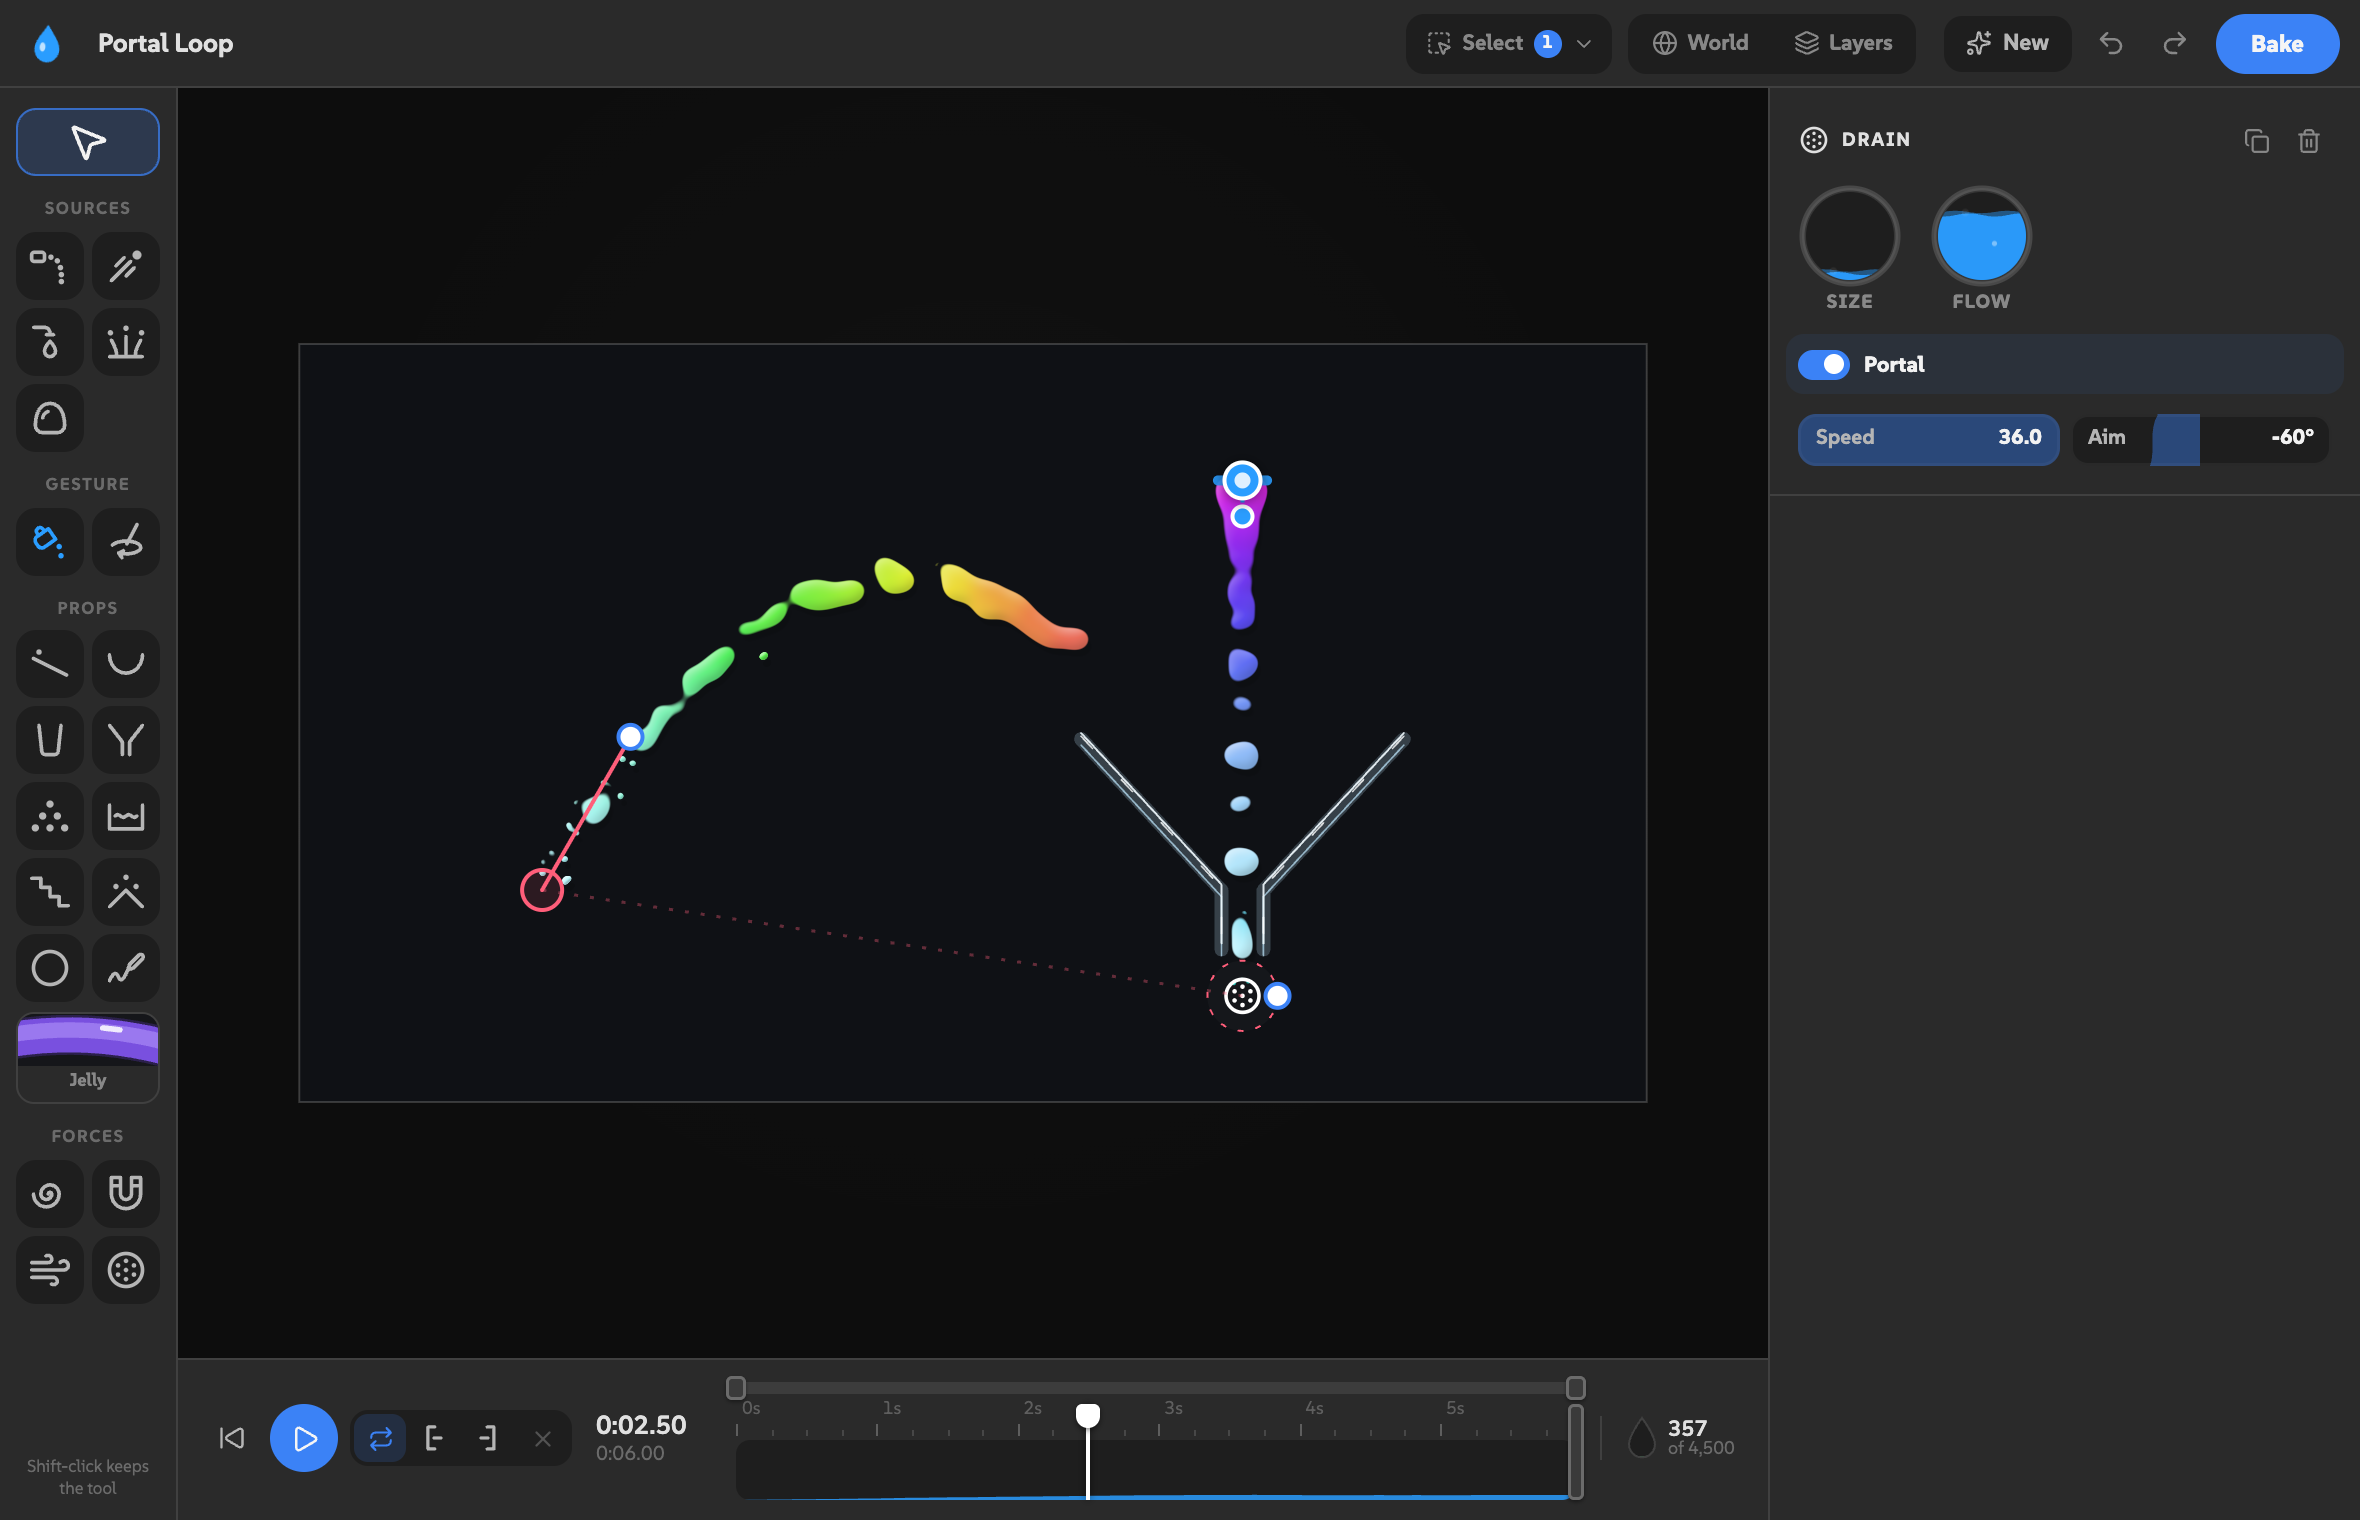The image size is (2360, 1520).
Task: Add a straight line prop
Action: coord(50,664)
